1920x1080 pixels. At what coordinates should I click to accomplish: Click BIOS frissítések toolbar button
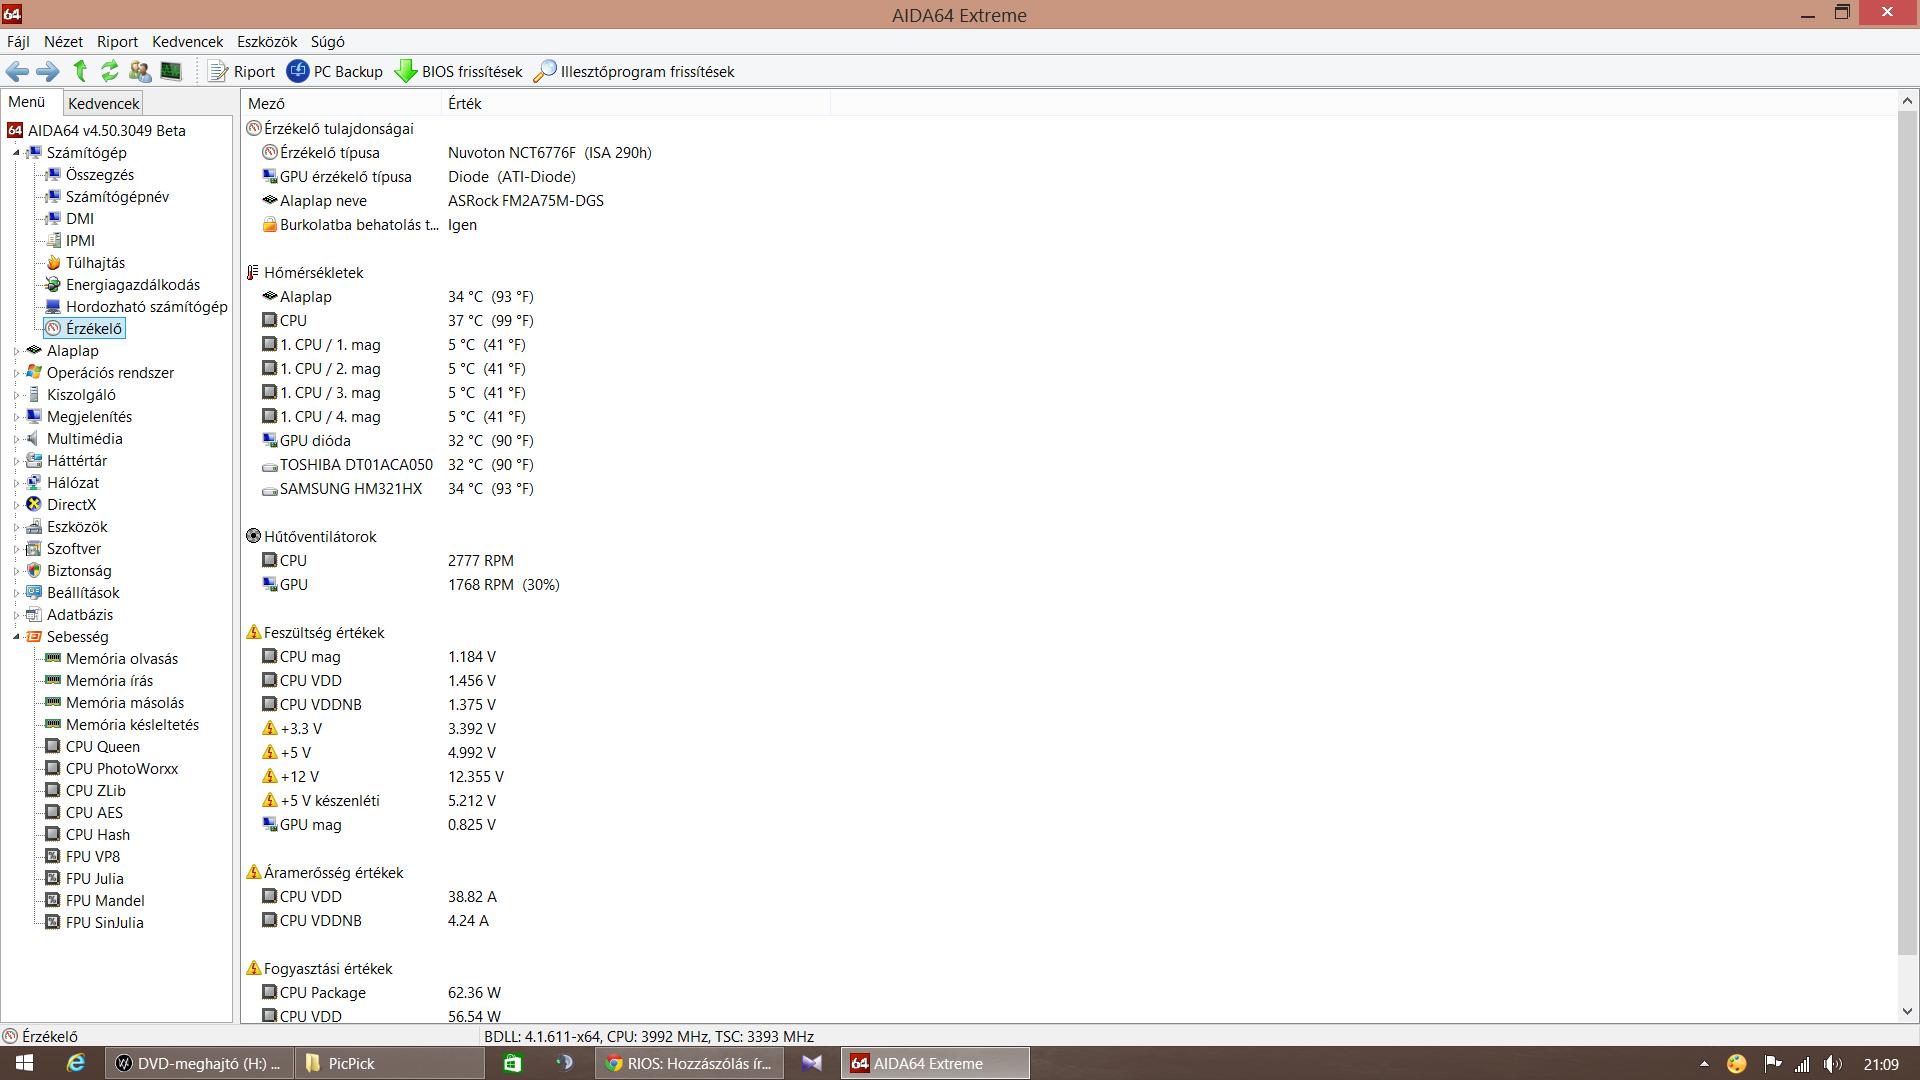(x=459, y=71)
